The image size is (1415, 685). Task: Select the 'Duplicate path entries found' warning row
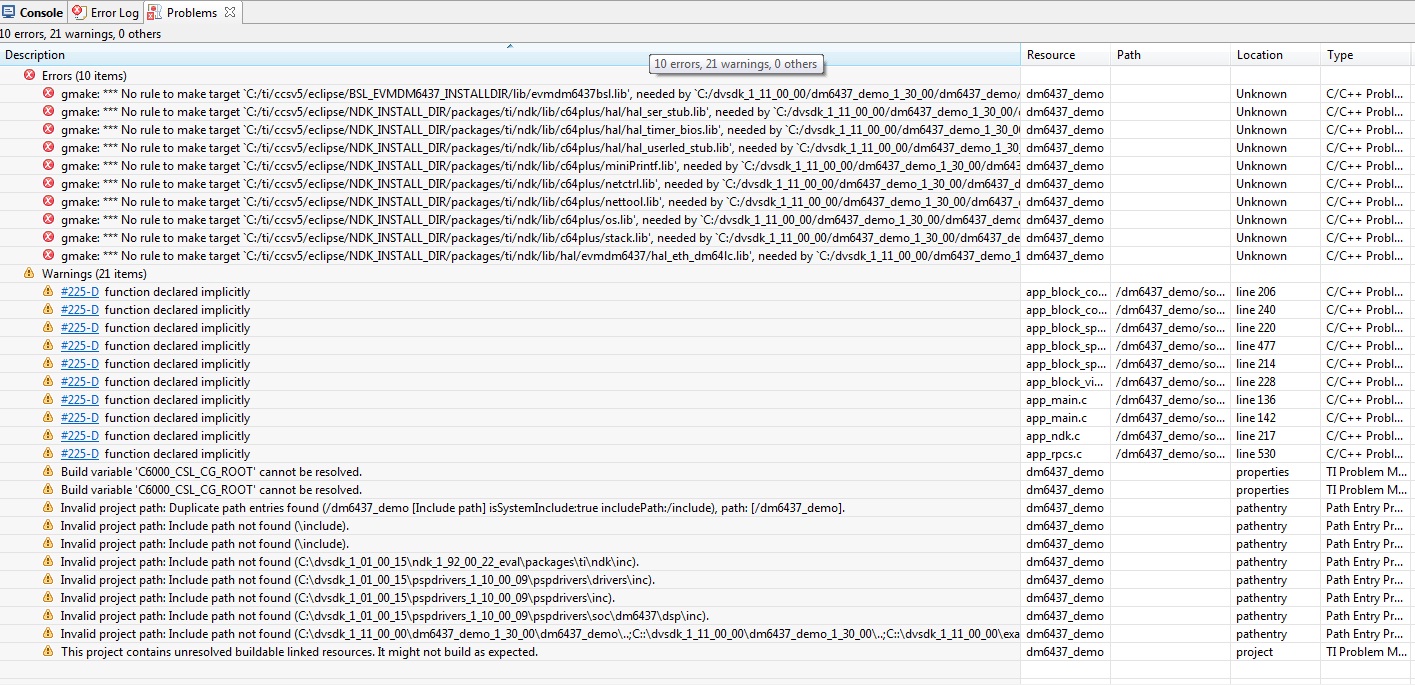pyautogui.click(x=400, y=507)
